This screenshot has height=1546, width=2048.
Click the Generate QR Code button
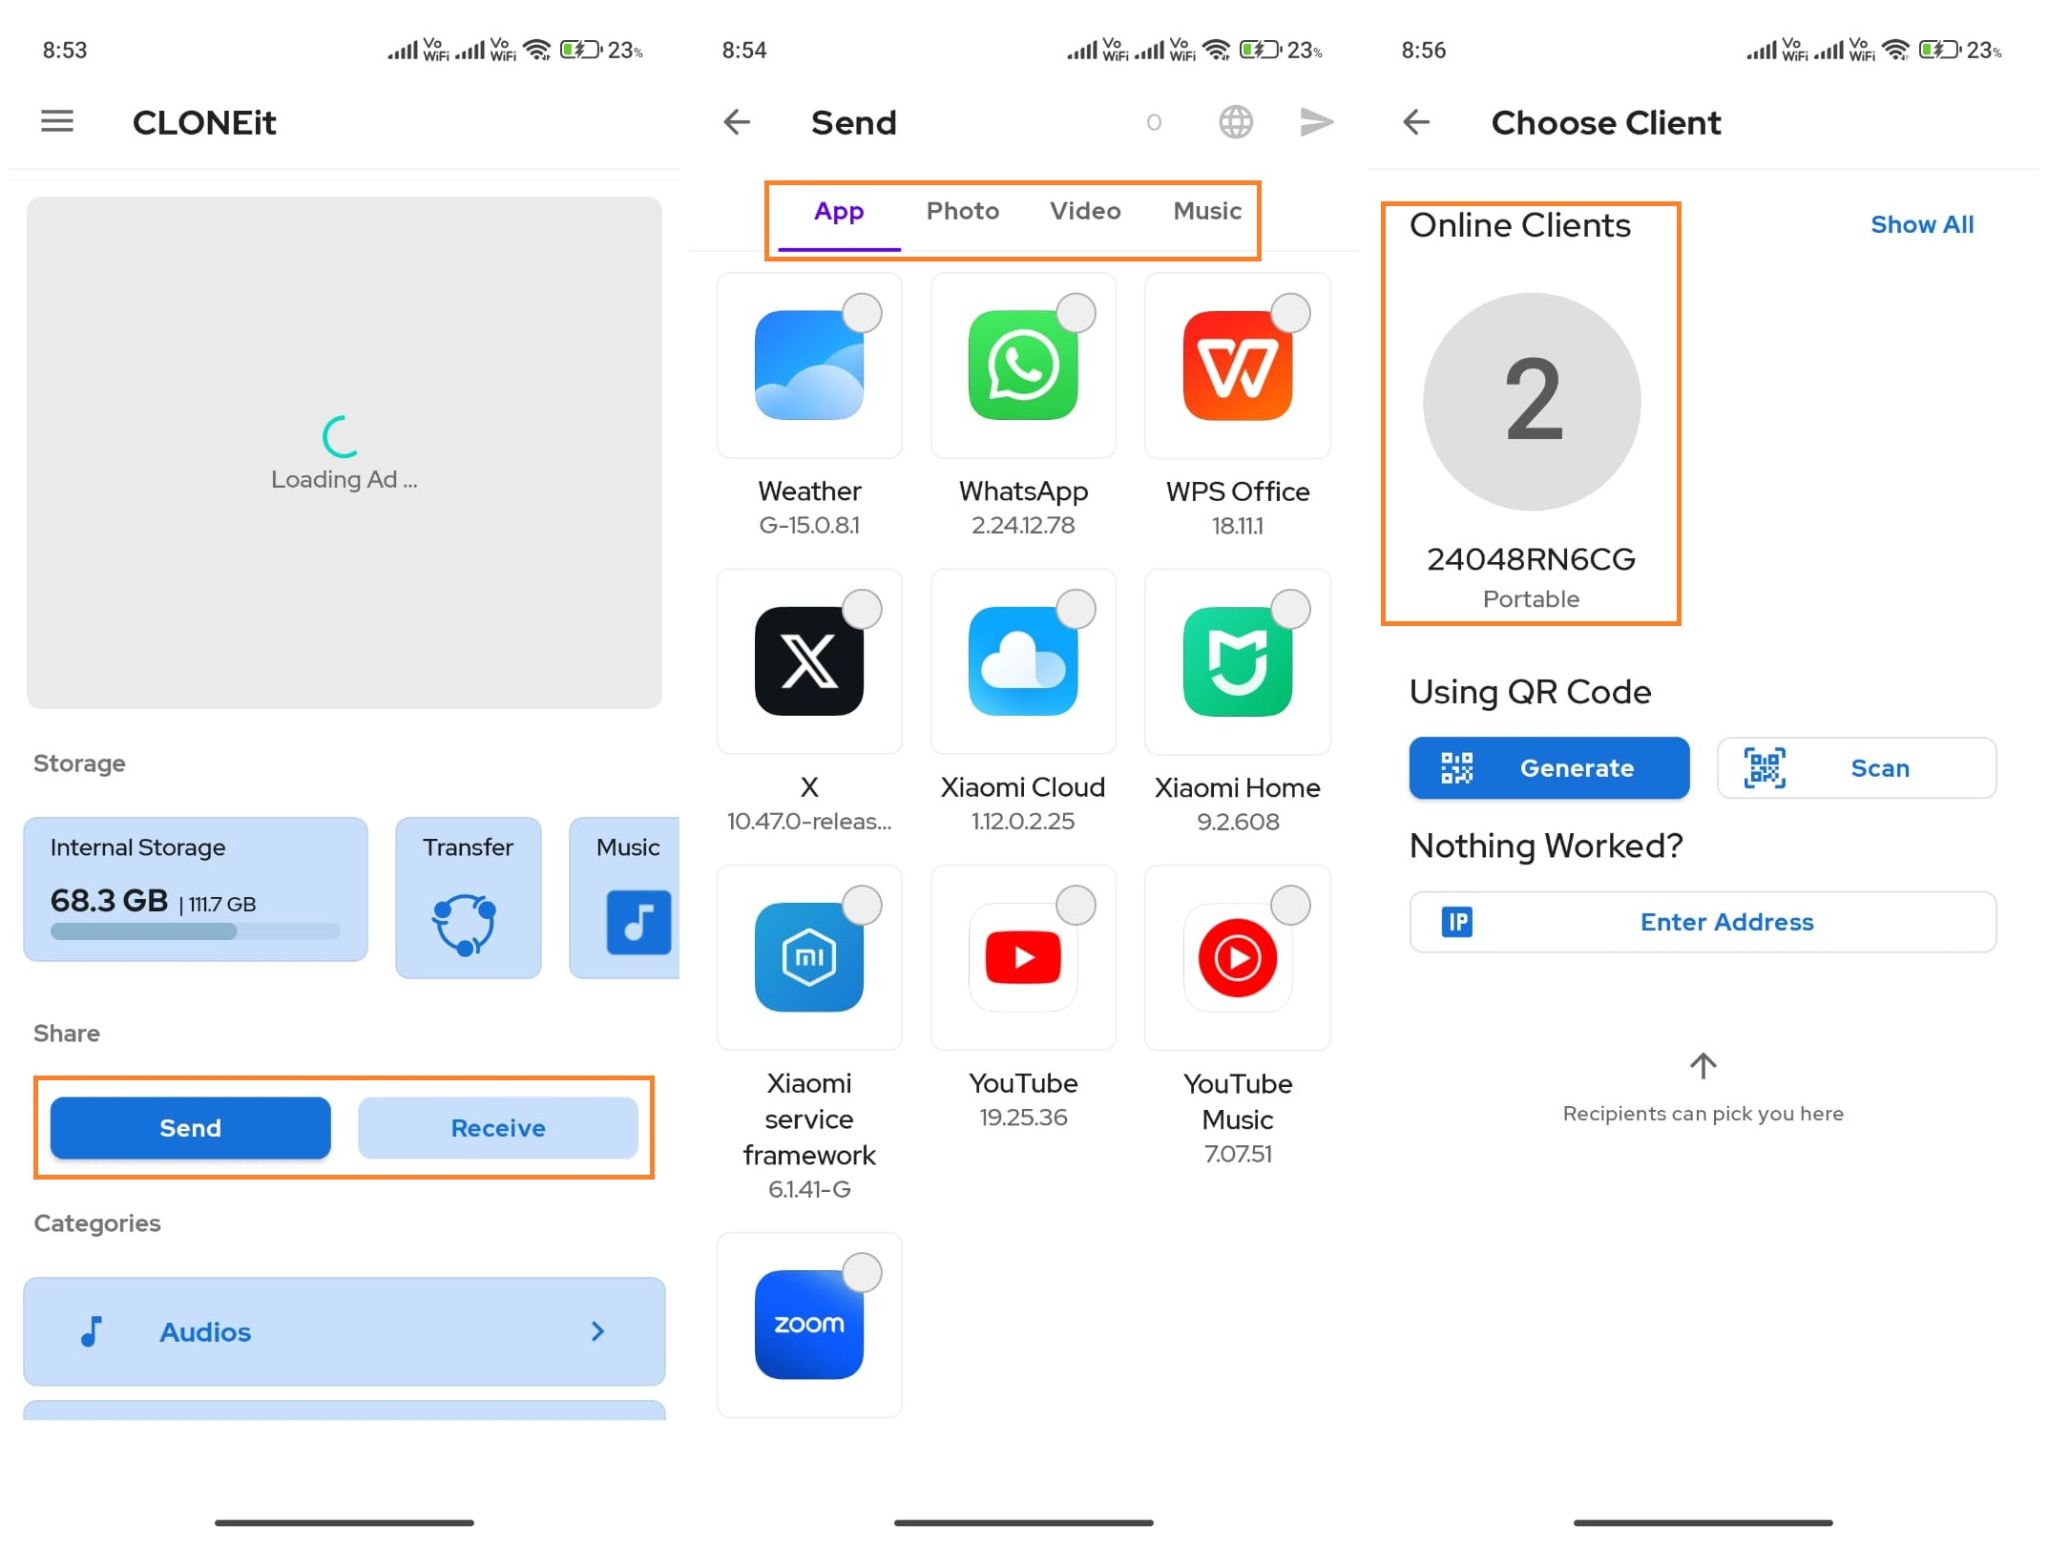(x=1548, y=767)
